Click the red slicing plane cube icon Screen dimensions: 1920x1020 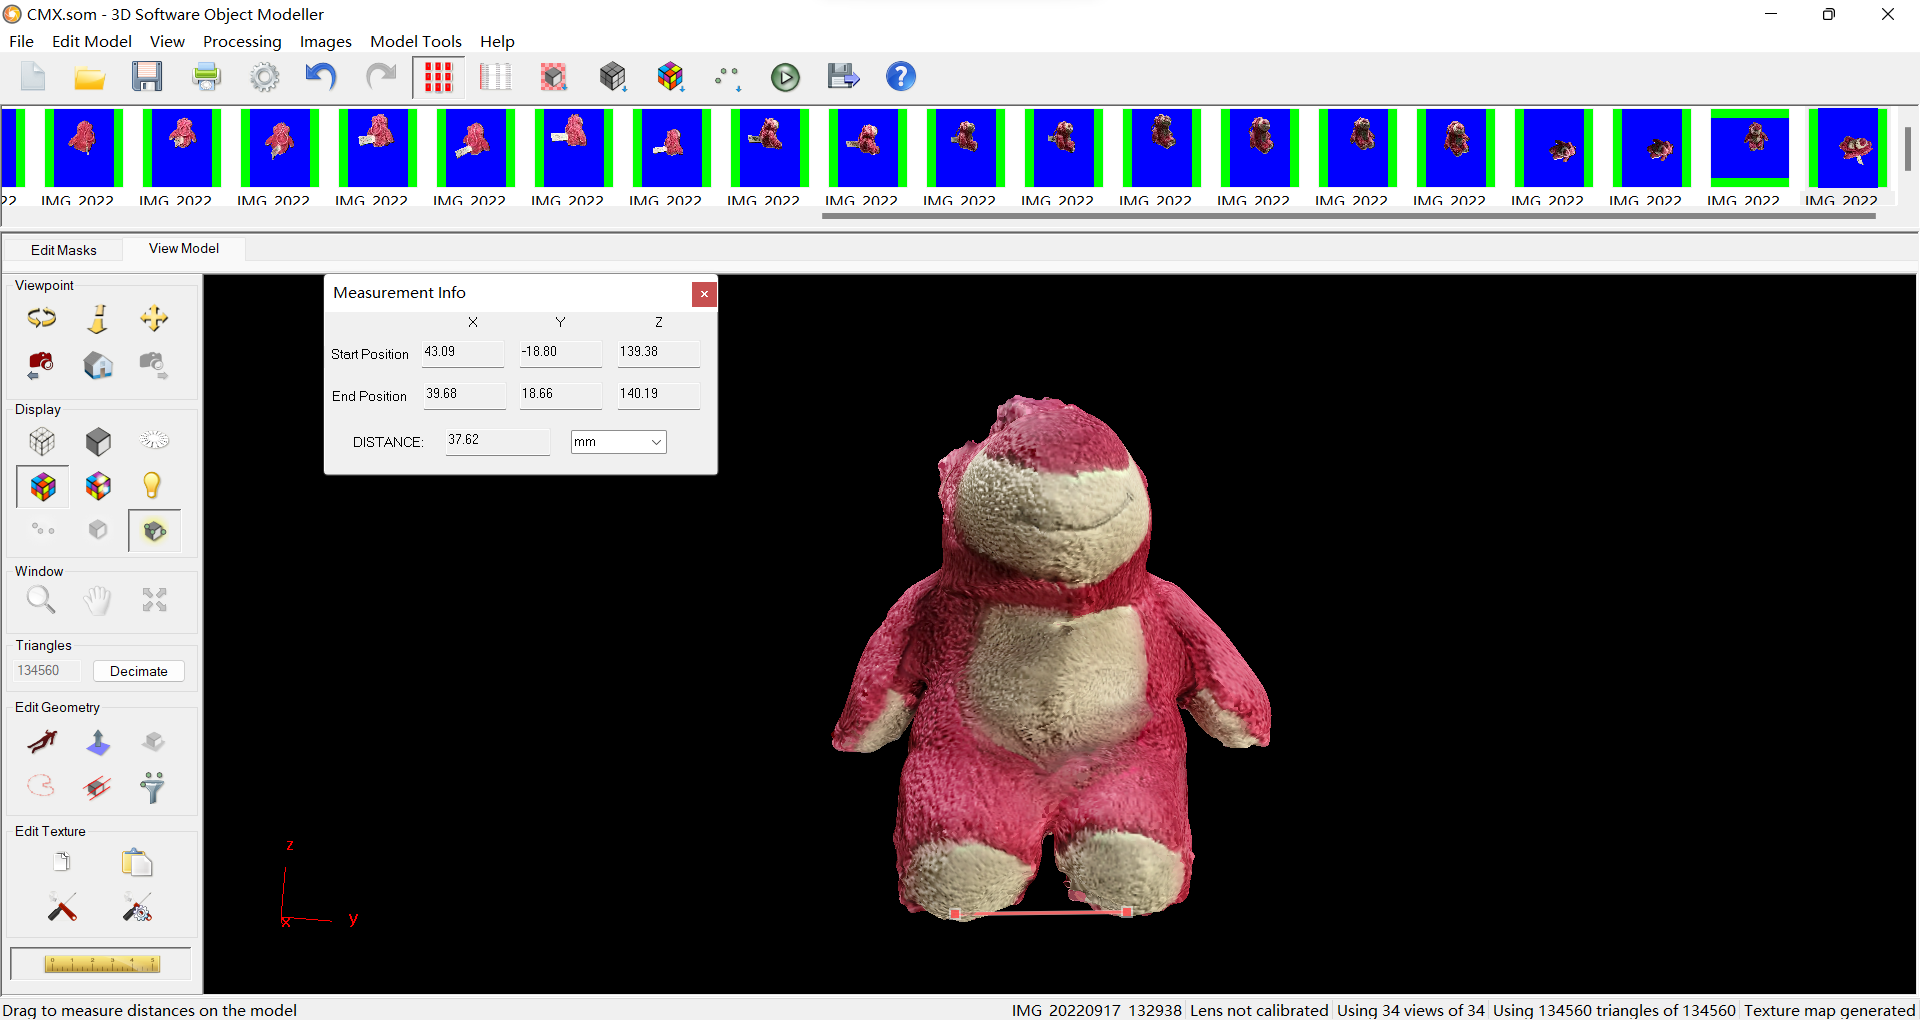pyautogui.click(x=98, y=787)
